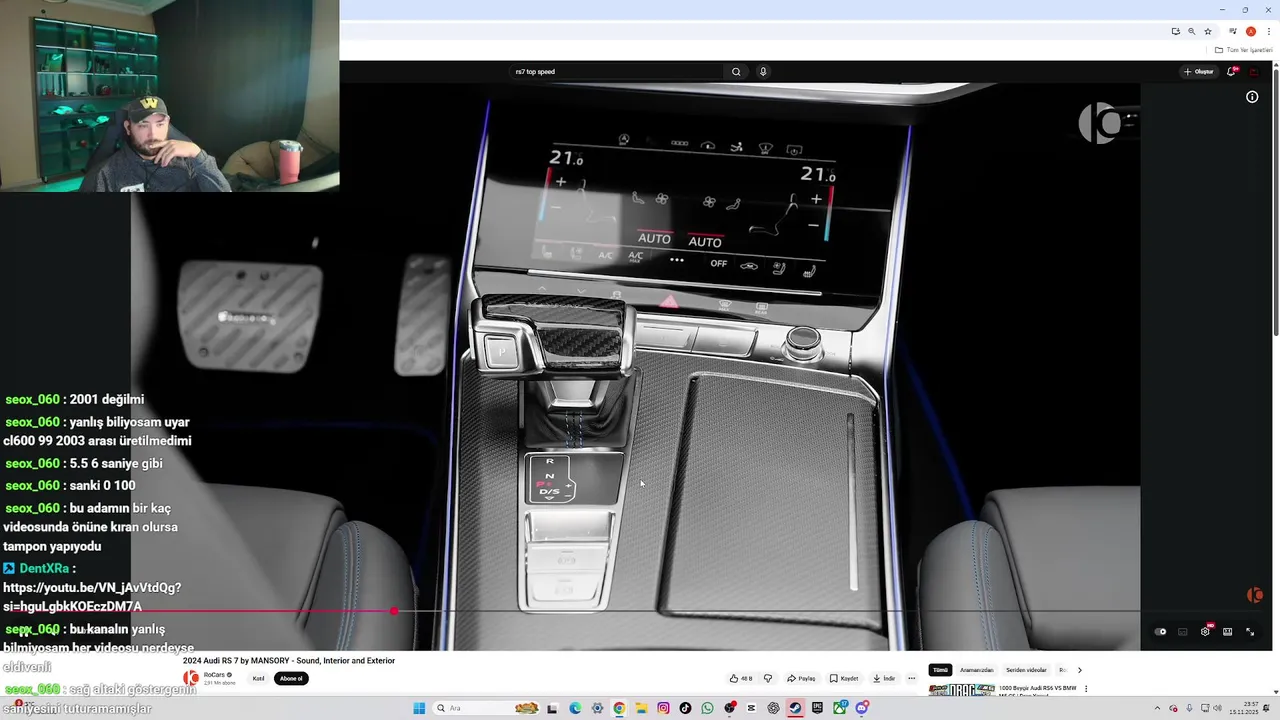Viewport: 1280px width, 720px height.
Task: Open the Chrome profile avatar
Action: tap(1250, 31)
